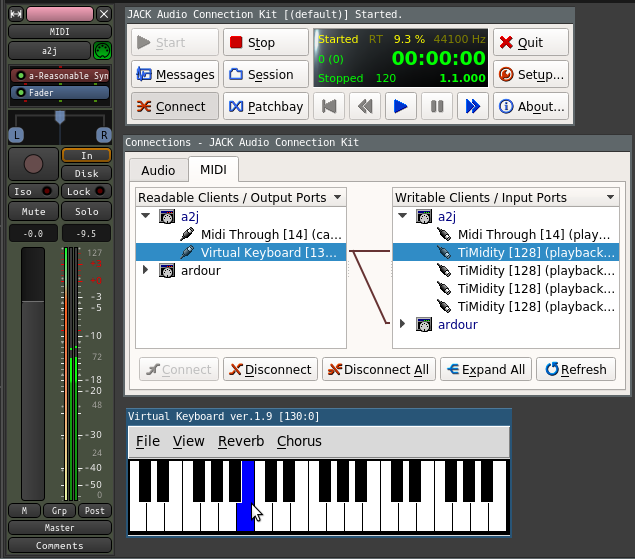Toggle the Mute button on mixer strip
This screenshot has width=635, height=559.
[33, 212]
